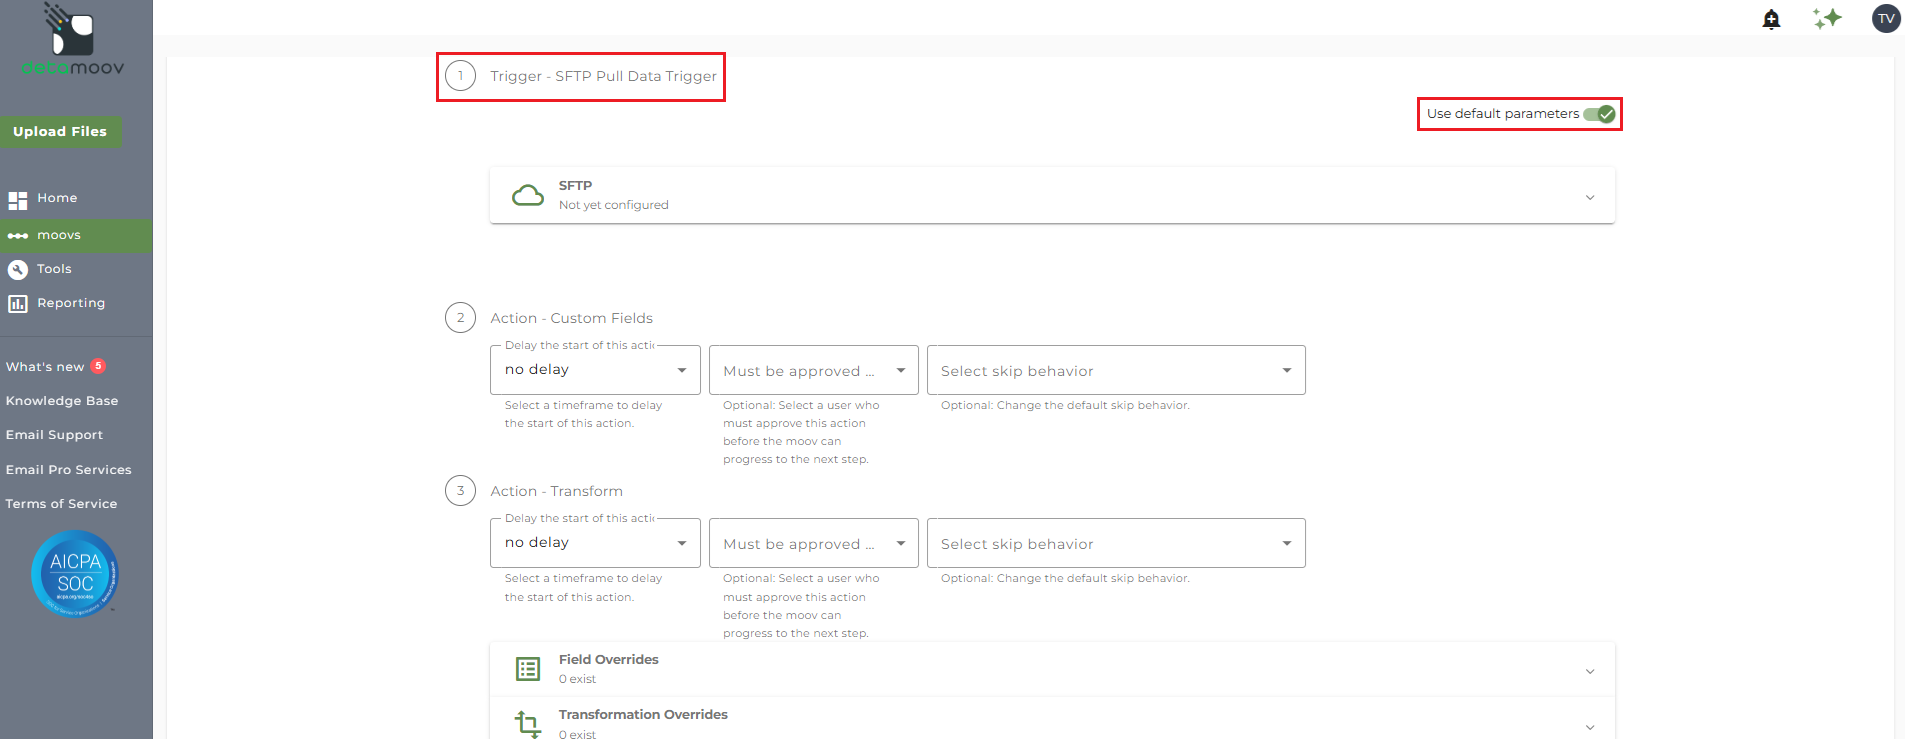Screen dimensions: 1907x739
Task: Click the SFTP cloud icon
Action: point(527,195)
